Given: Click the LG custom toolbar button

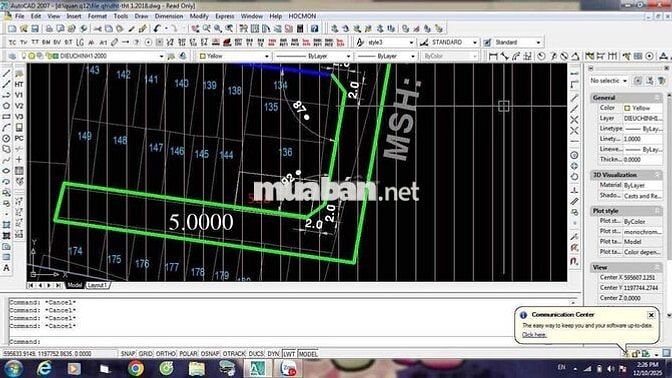Looking at the screenshot, I should pyautogui.click(x=80, y=42).
